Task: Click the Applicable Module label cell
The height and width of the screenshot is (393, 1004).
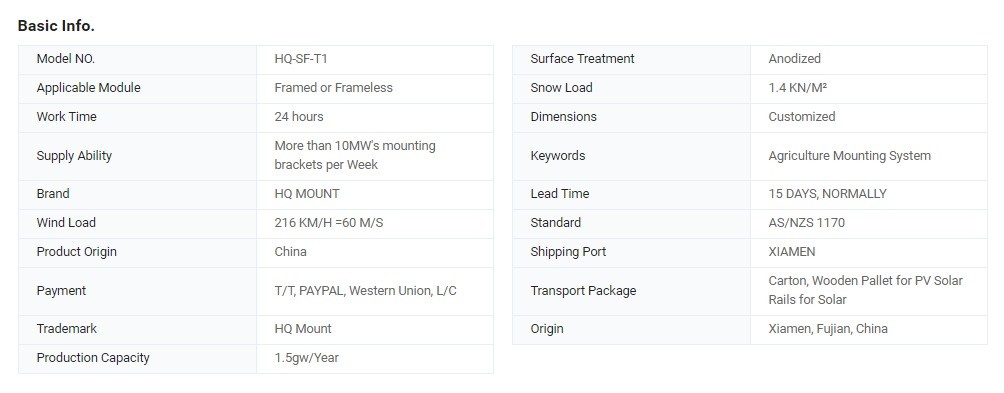Action: point(137,88)
